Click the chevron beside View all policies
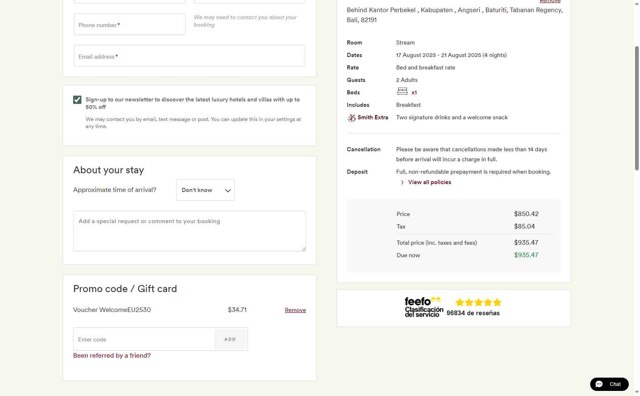Screen dimensions: 640x396 tap(402, 182)
